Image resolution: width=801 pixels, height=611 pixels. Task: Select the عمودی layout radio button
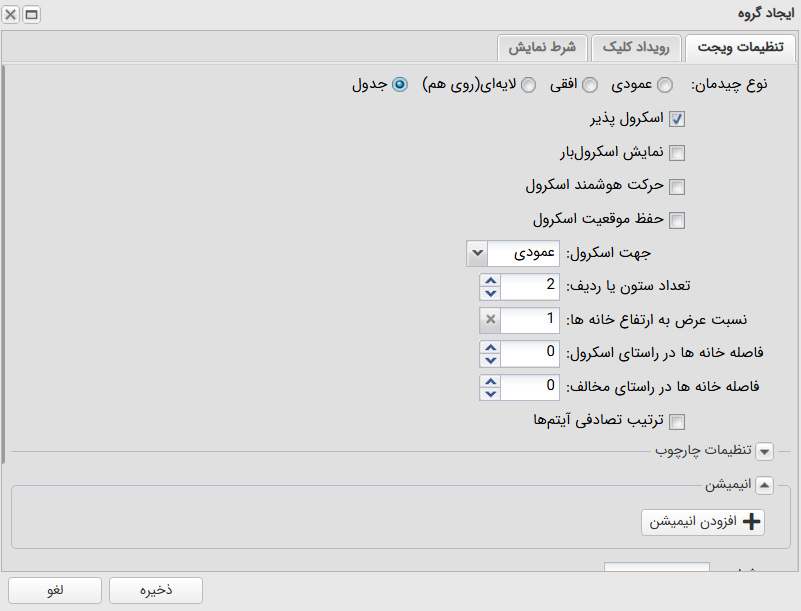click(665, 85)
